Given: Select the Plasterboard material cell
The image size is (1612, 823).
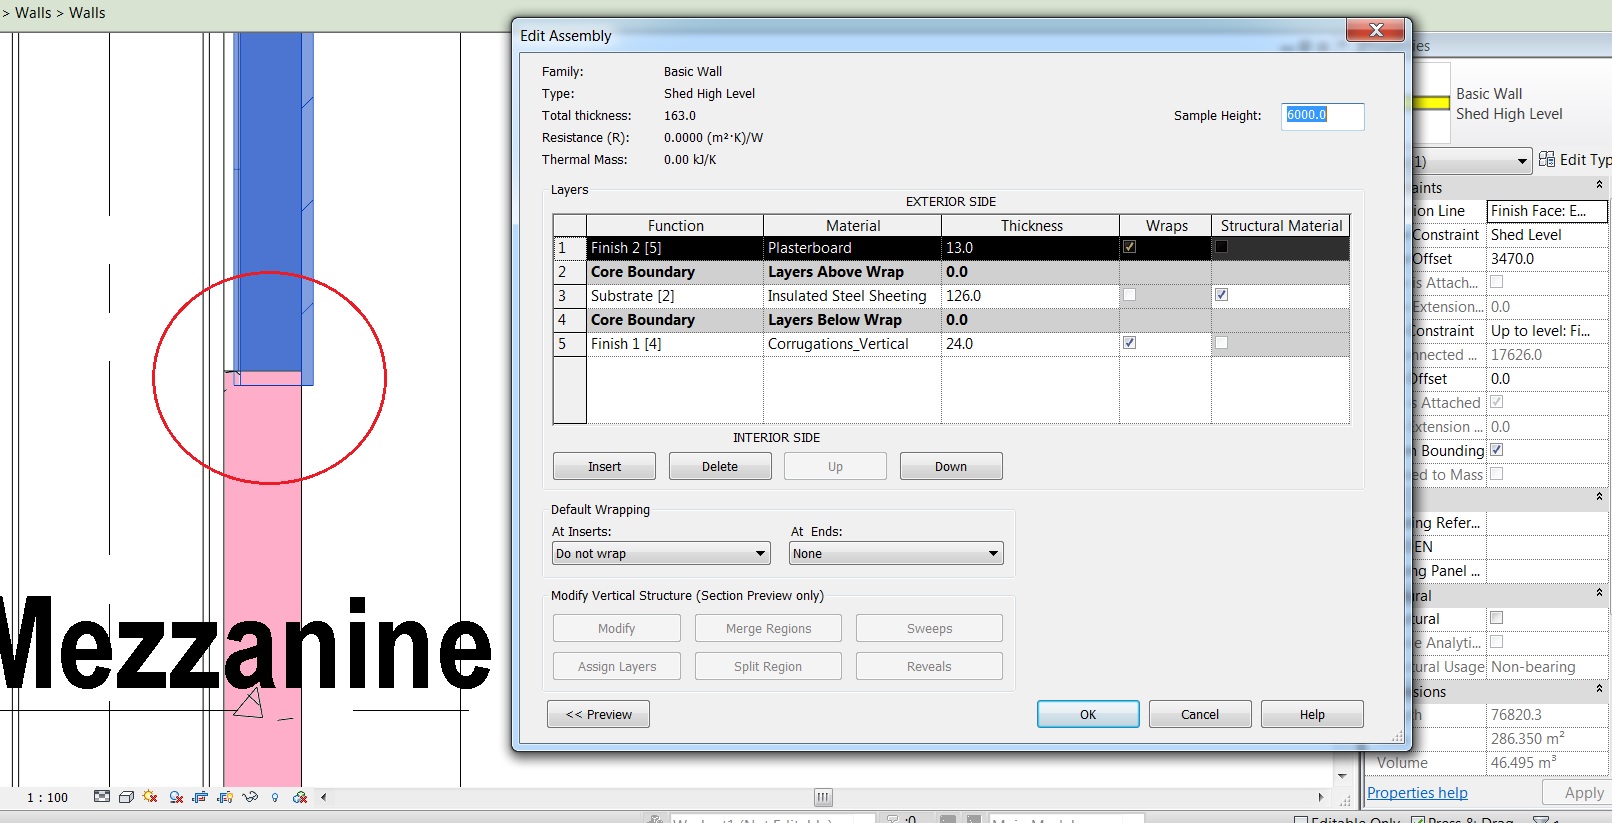Looking at the screenshot, I should point(853,248).
